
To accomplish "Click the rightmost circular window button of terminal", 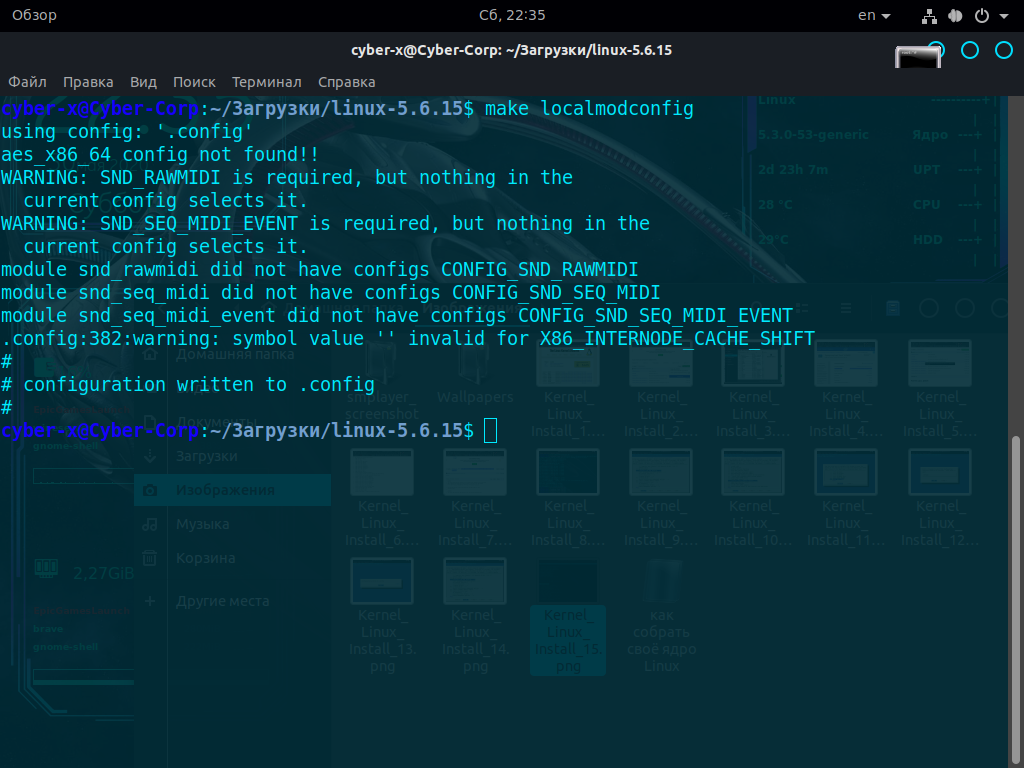I will [1003, 50].
